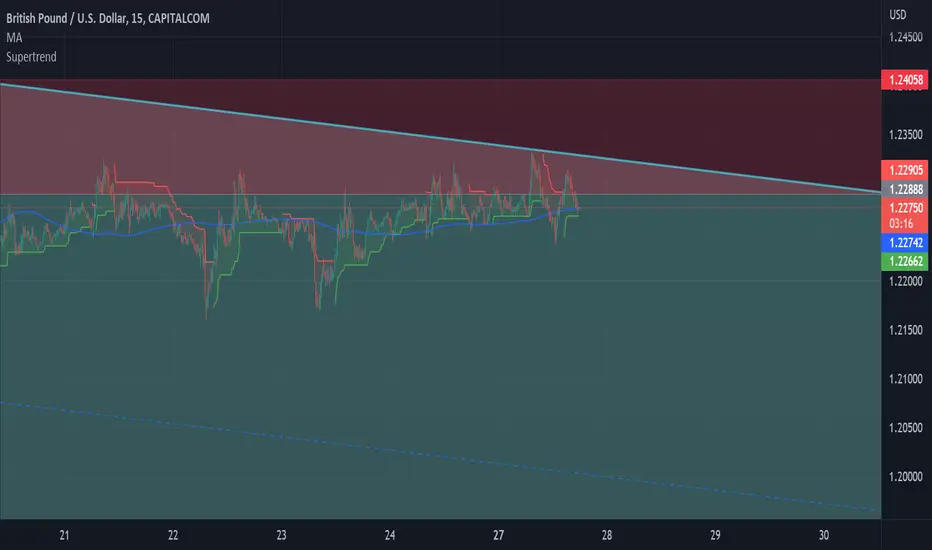Click the 1.24500 price axis tick
The width and height of the screenshot is (932, 550).
[906, 37]
